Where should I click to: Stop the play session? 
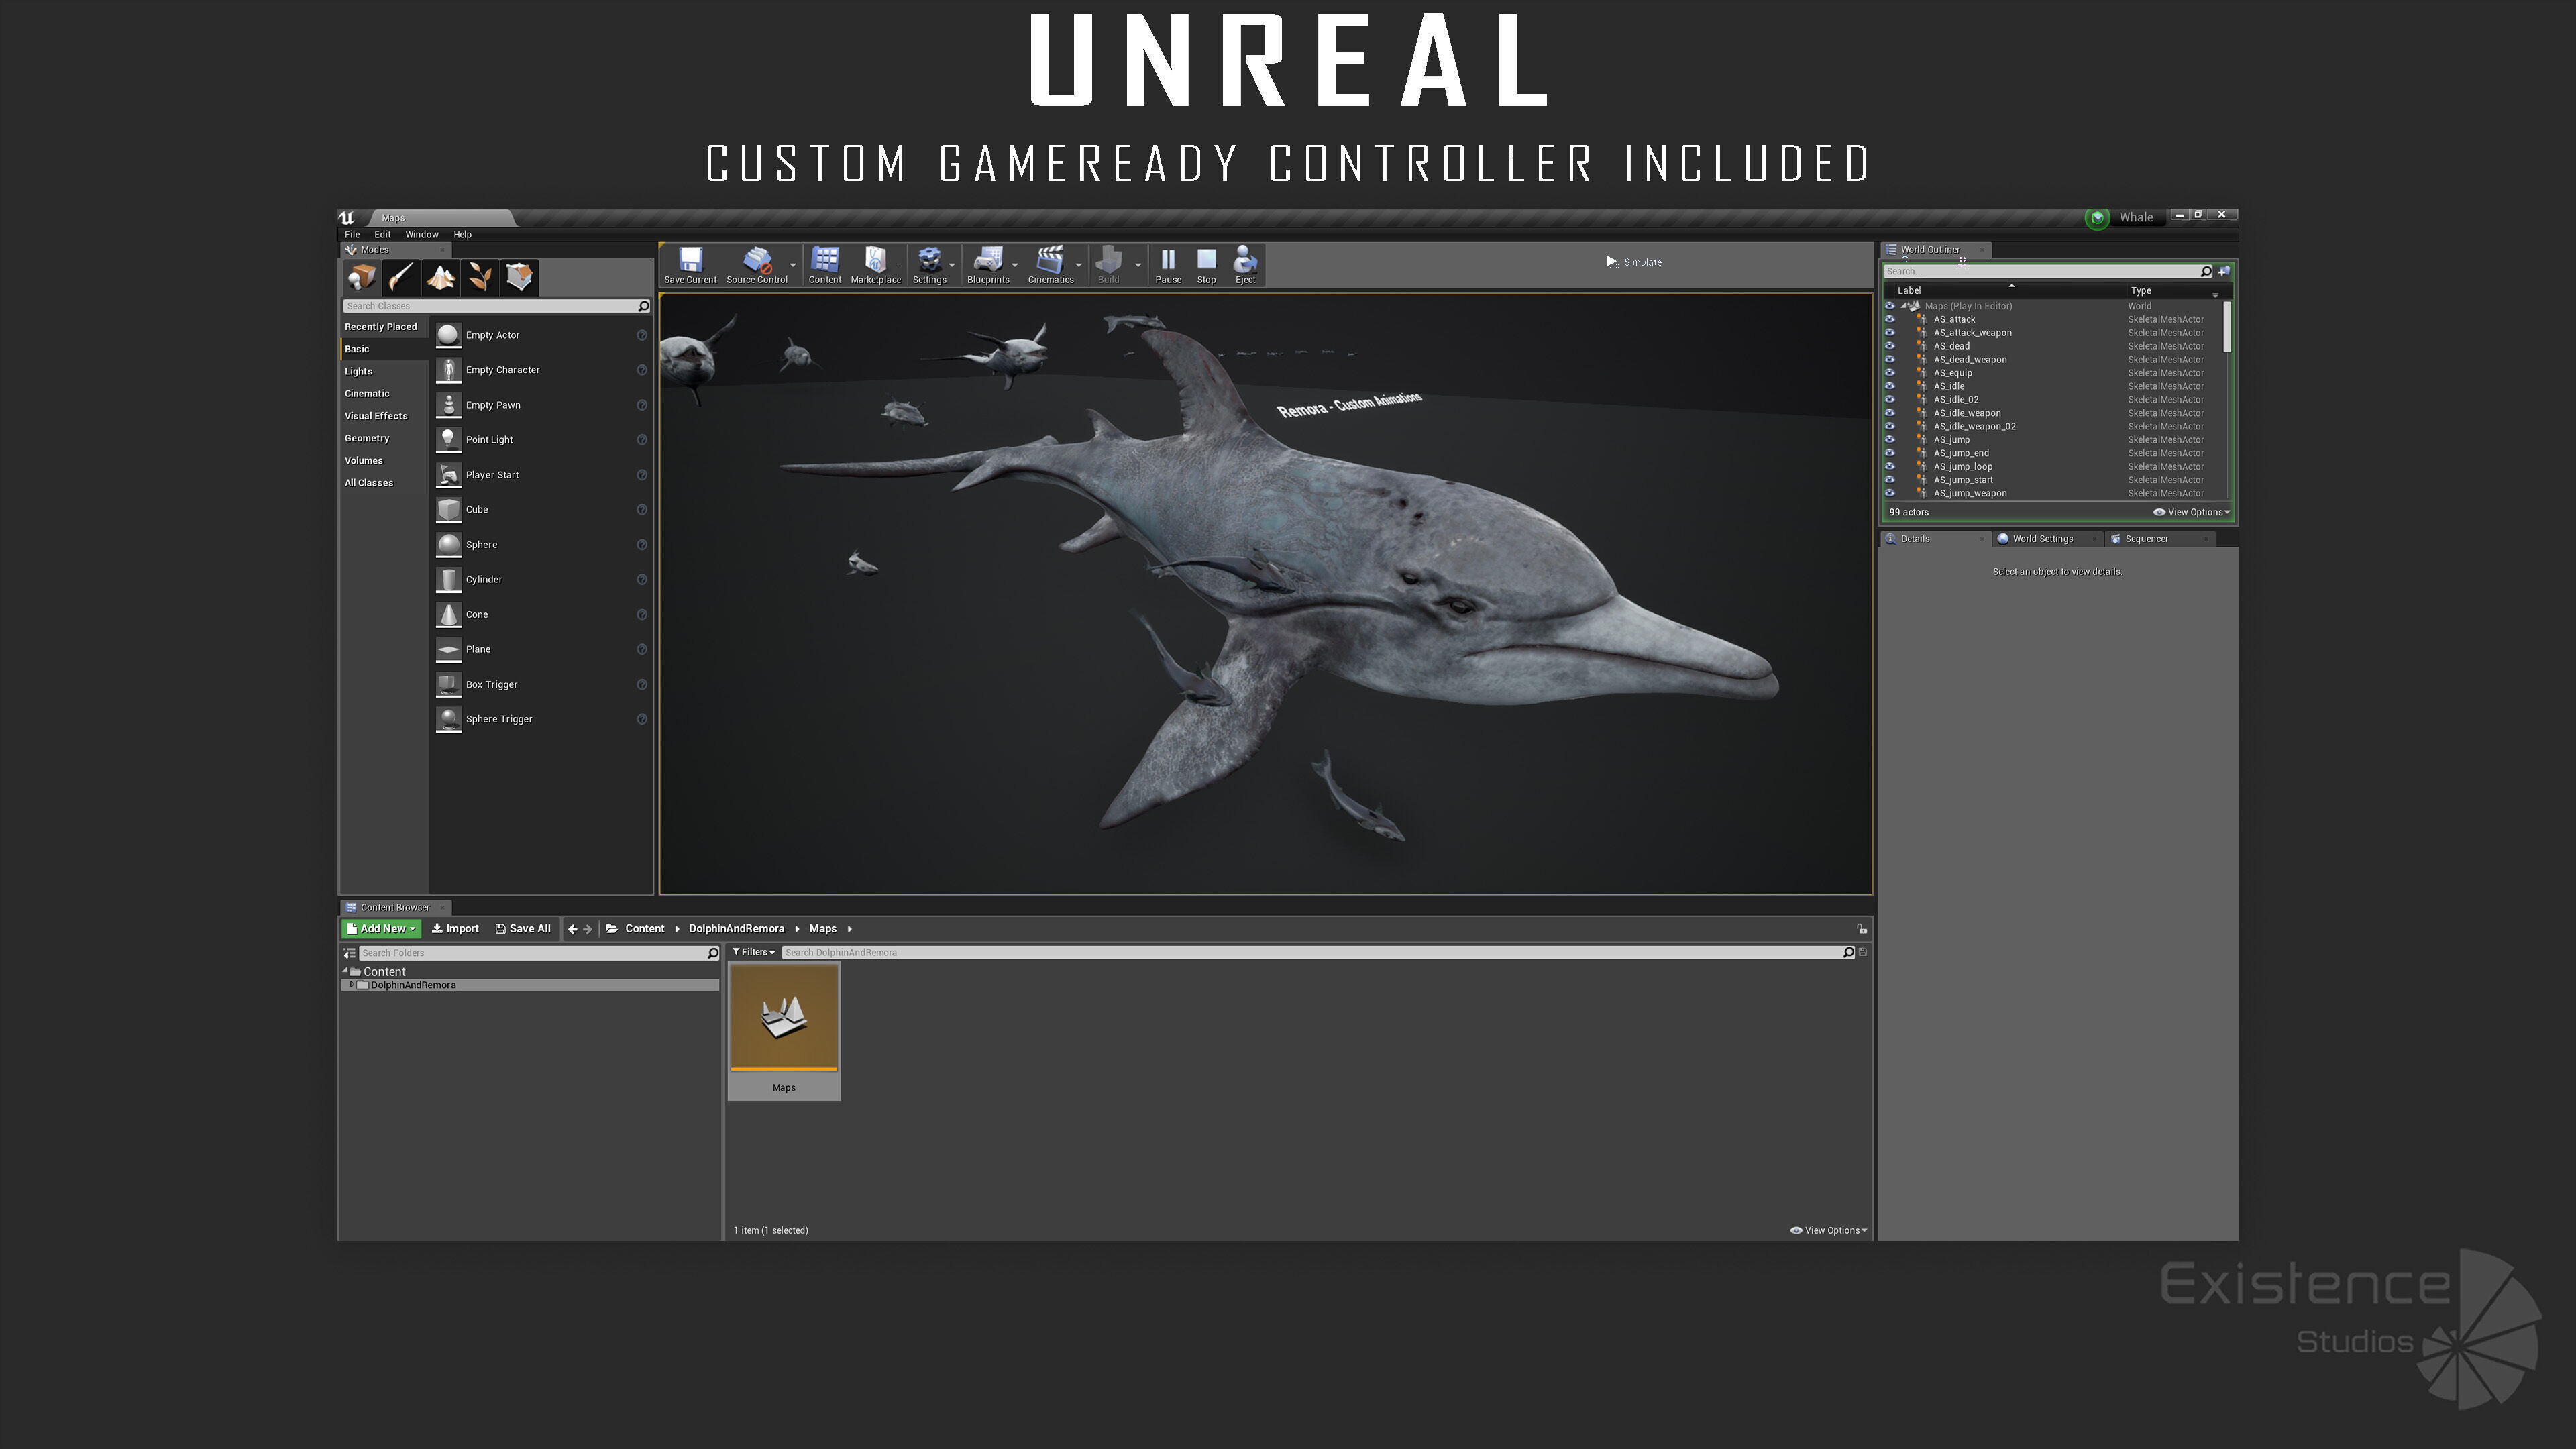coord(1207,265)
